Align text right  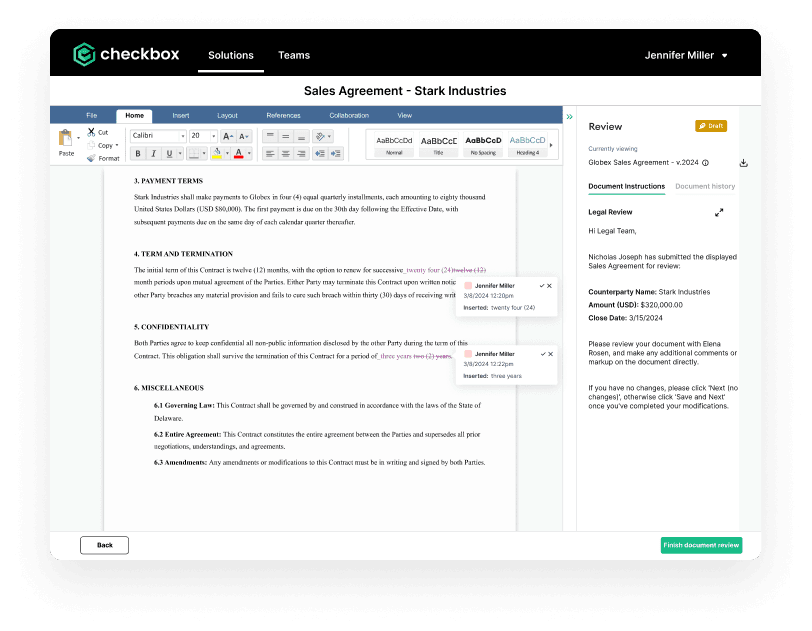(301, 153)
